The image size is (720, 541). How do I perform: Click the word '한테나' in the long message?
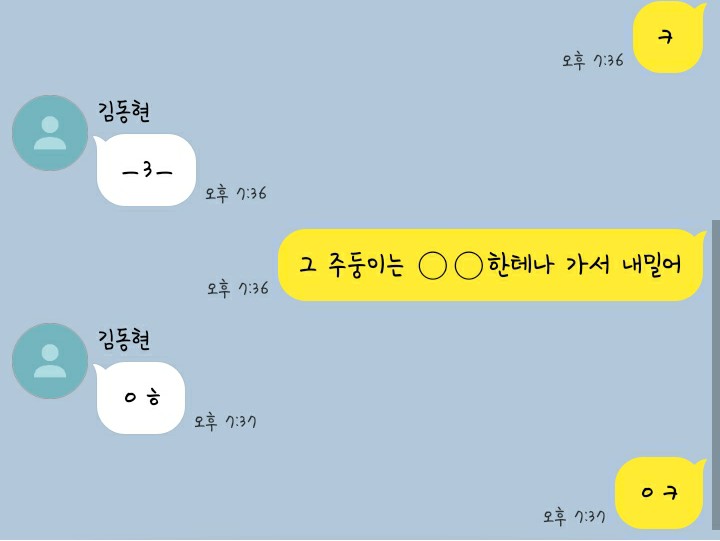(x=521, y=264)
